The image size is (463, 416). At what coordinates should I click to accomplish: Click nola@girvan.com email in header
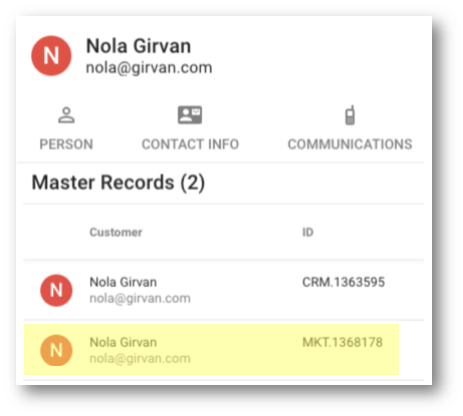coord(149,68)
